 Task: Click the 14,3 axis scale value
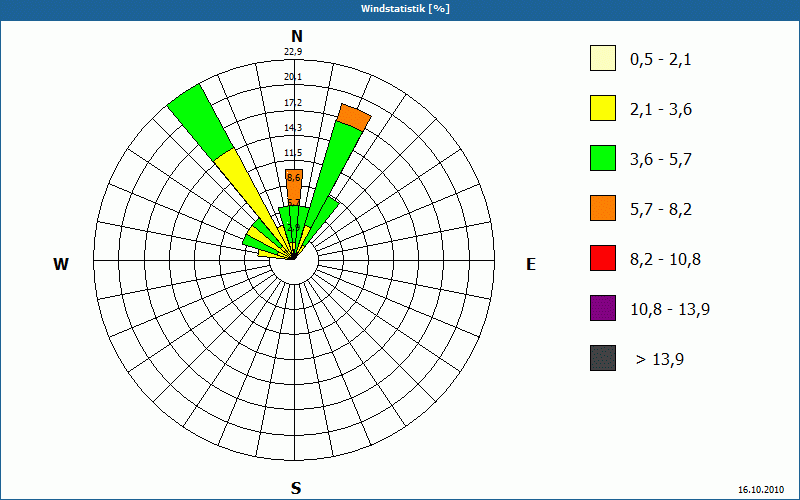click(293, 128)
